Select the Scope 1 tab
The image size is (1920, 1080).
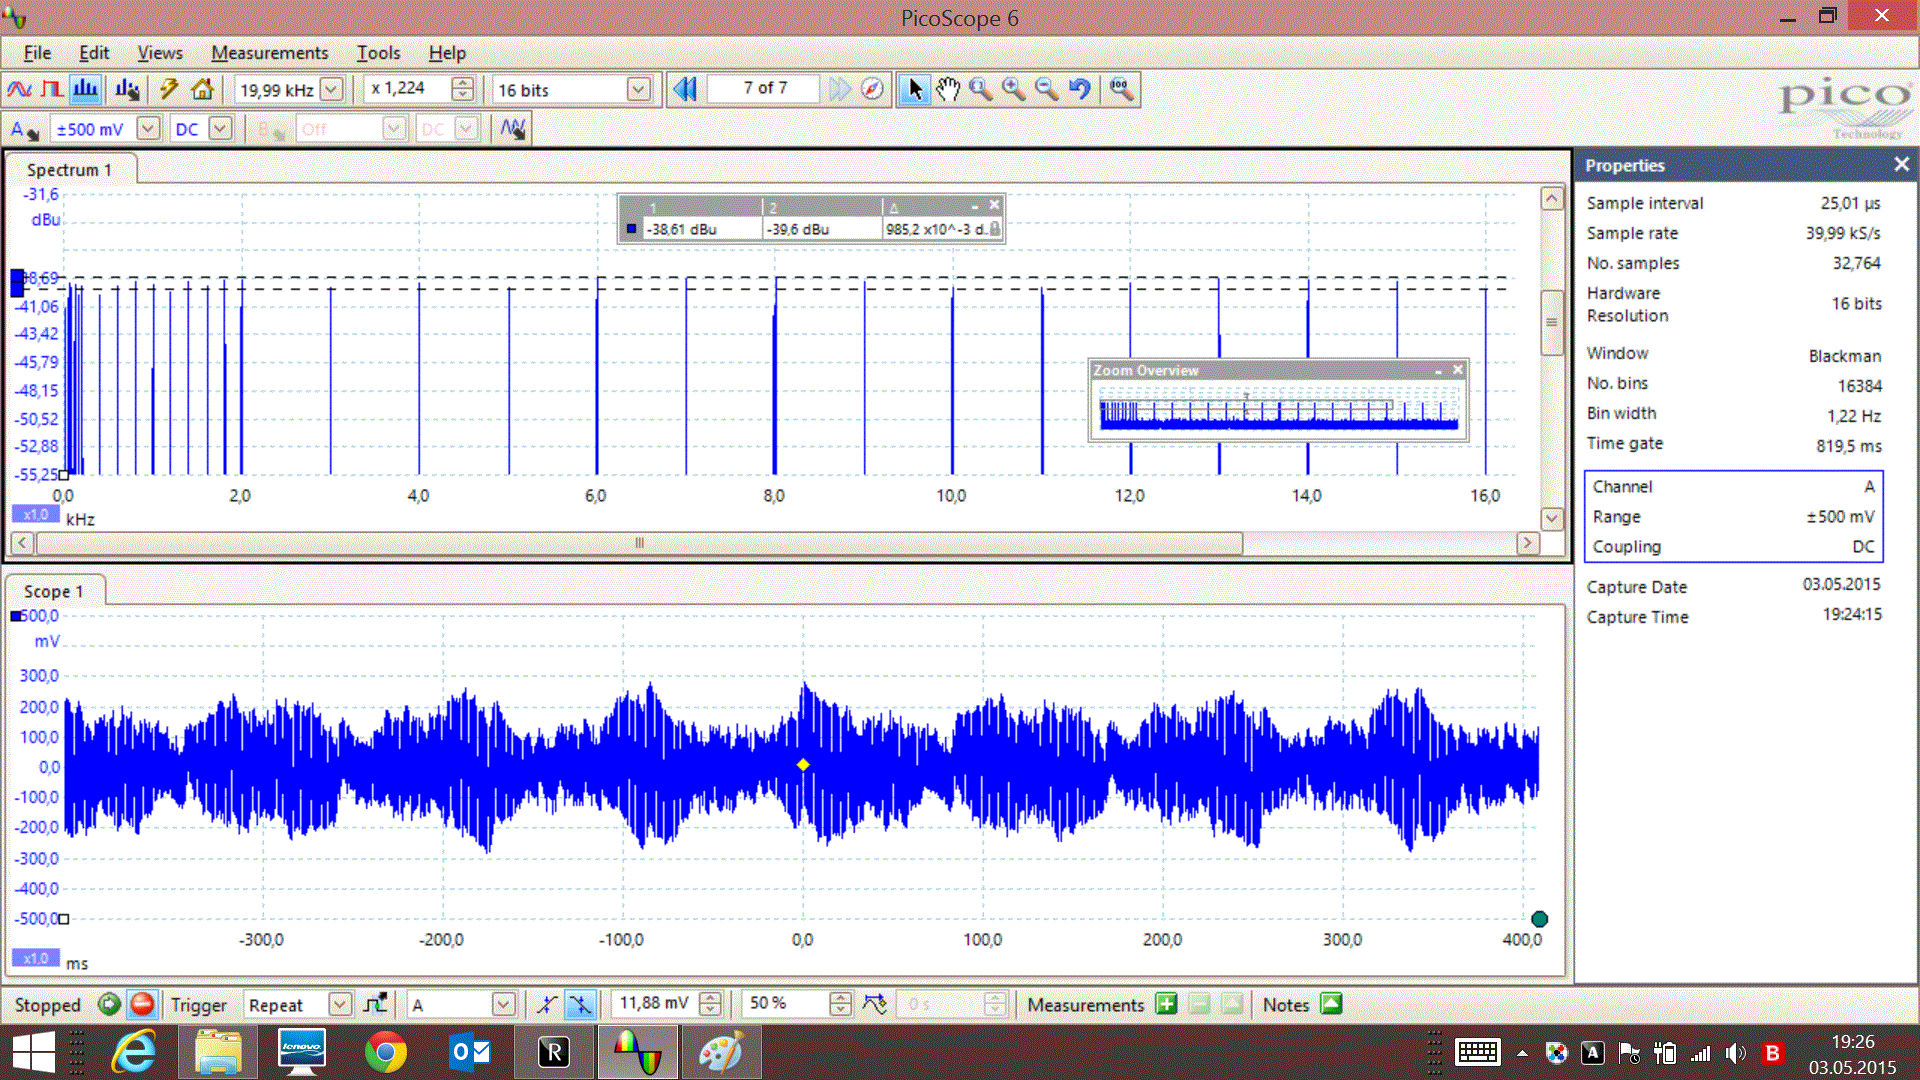[54, 591]
